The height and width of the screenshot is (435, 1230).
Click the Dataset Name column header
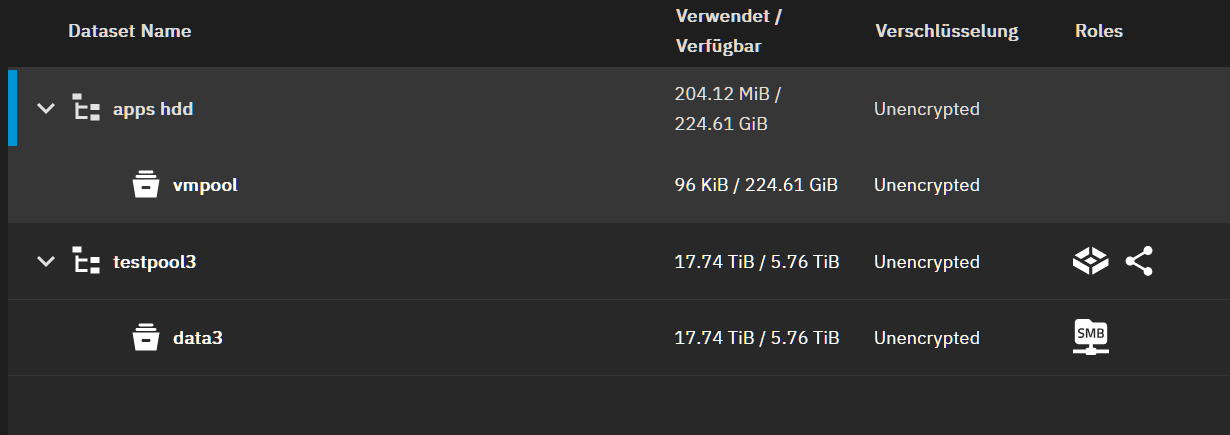pos(129,31)
